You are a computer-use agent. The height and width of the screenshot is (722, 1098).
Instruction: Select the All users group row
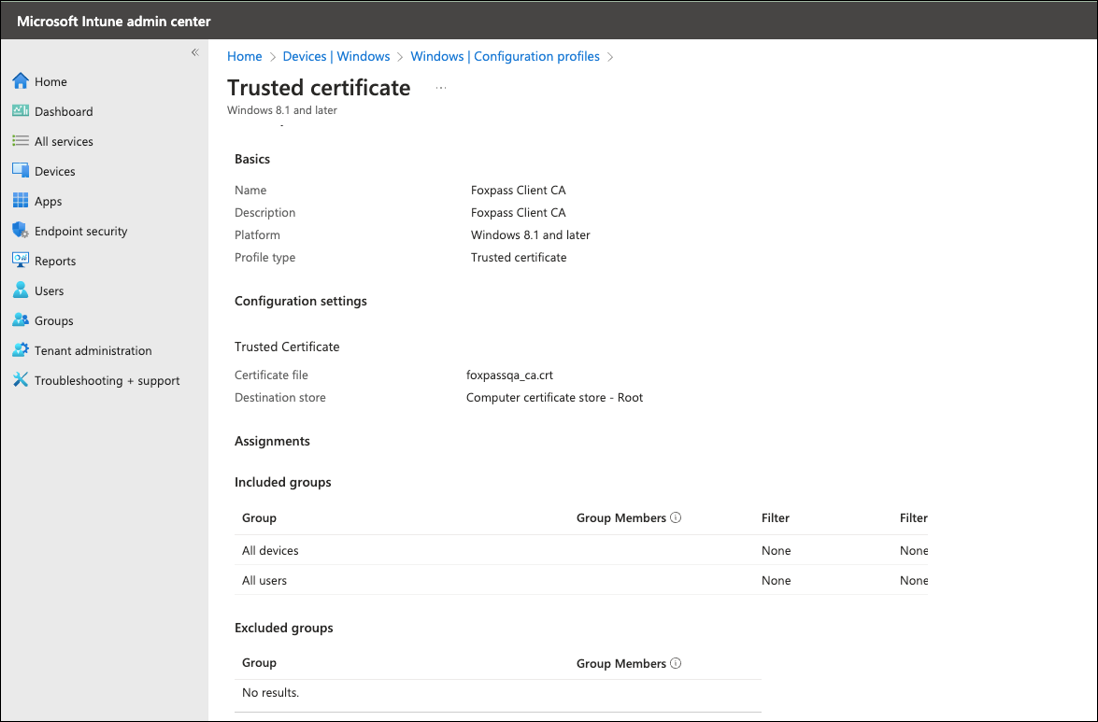265,580
